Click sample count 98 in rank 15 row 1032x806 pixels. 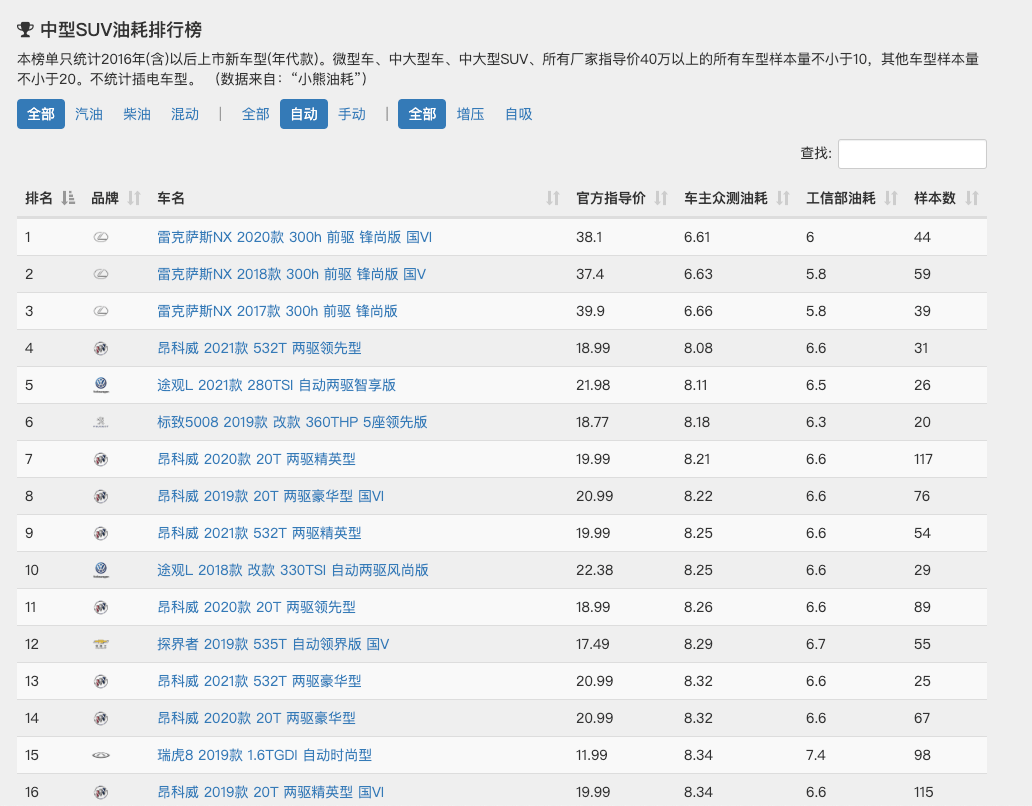tap(922, 755)
